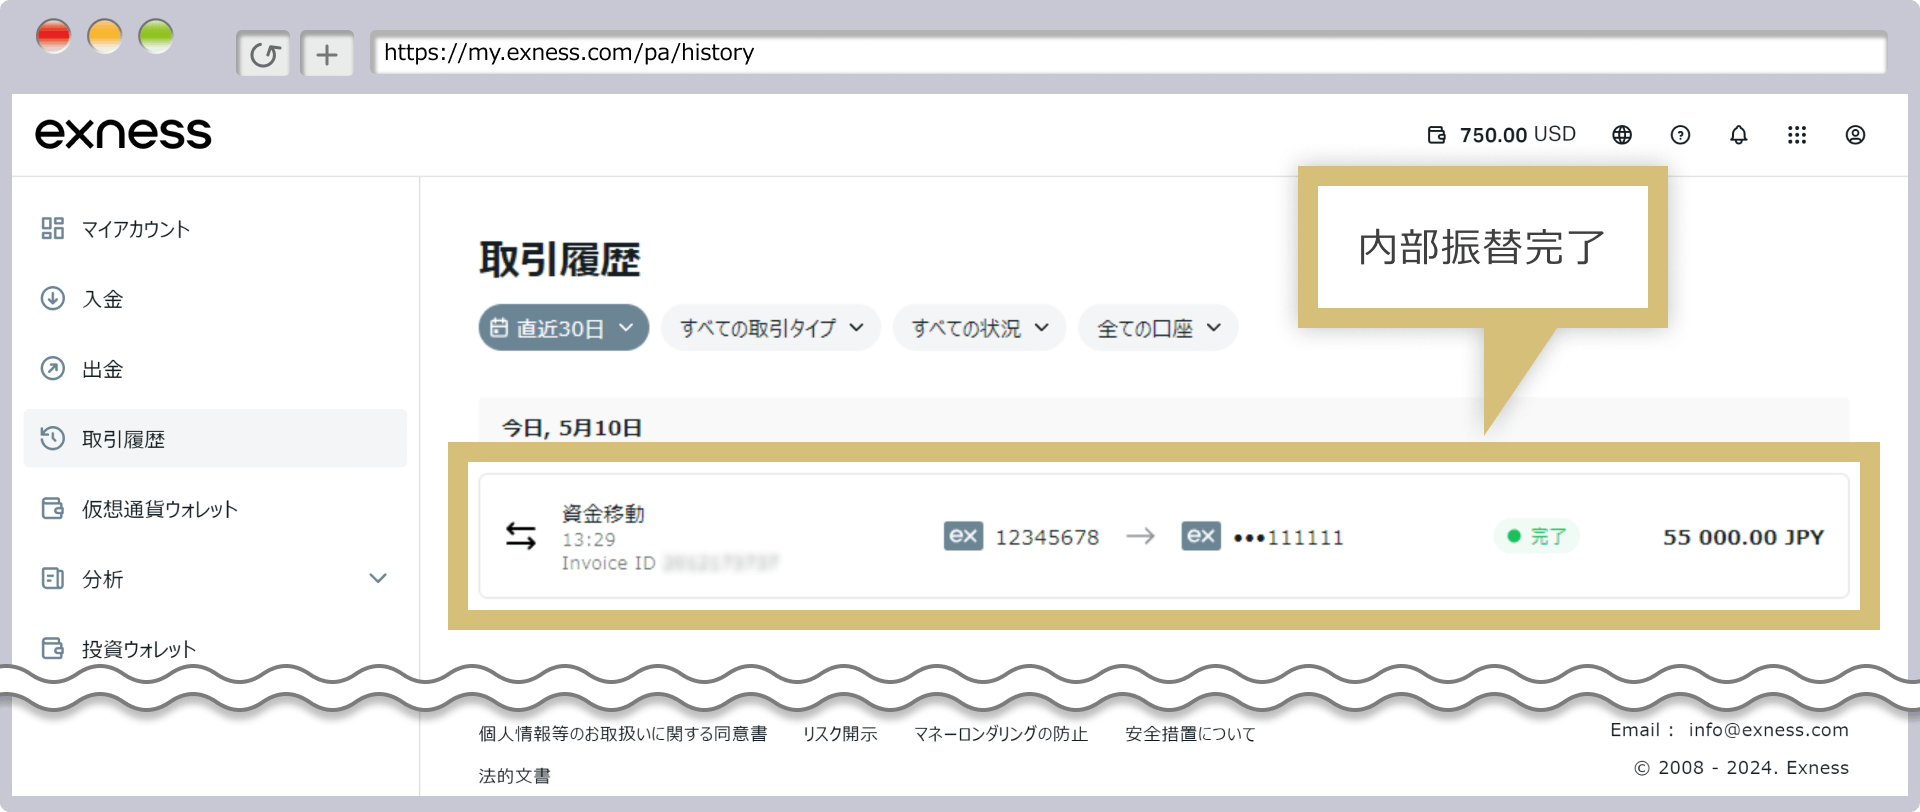Click the 出金 withdrawal arrow icon
Viewport: 1920px width, 812px height.
(53, 369)
